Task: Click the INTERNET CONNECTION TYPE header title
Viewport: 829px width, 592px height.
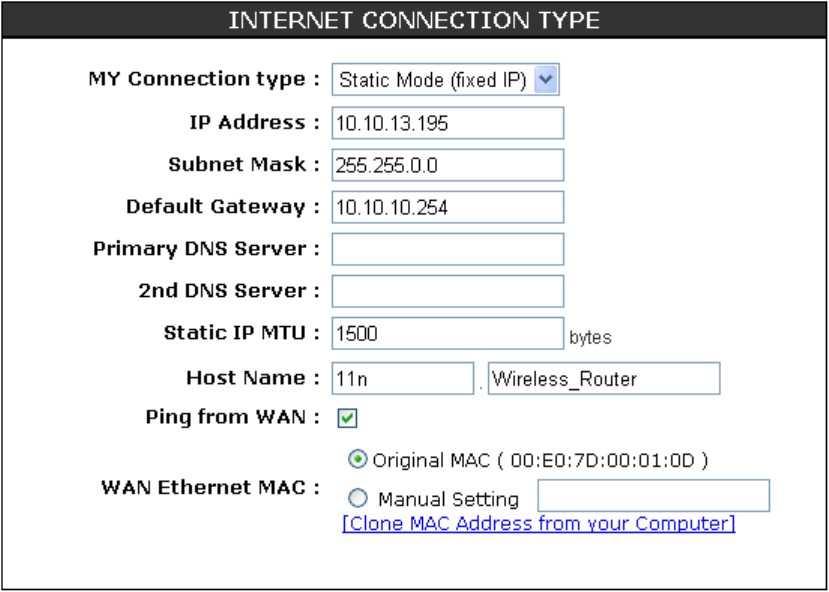Action: [x=414, y=20]
